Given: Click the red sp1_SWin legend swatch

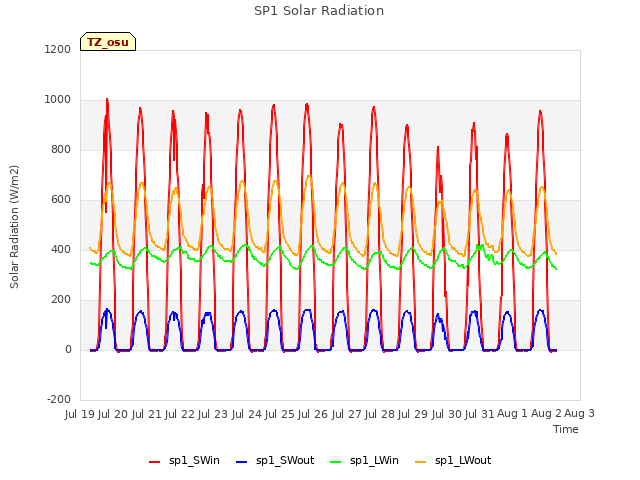Looking at the screenshot, I should 155,462.
